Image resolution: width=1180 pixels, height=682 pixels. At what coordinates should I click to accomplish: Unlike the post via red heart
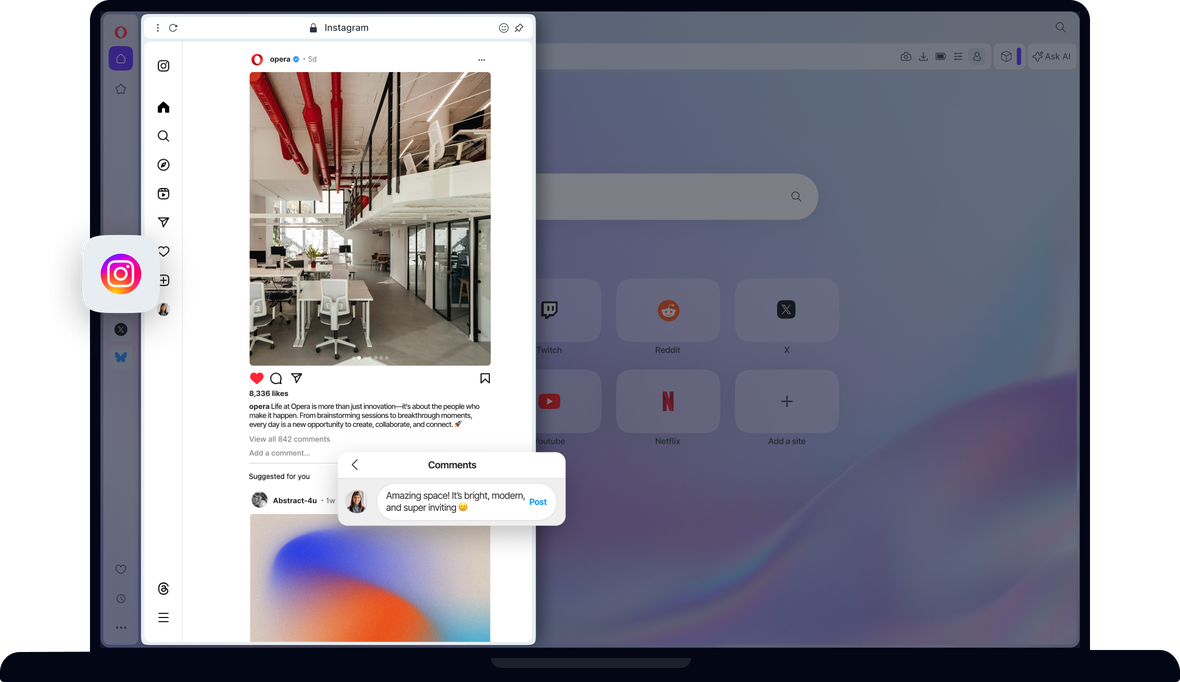point(256,378)
